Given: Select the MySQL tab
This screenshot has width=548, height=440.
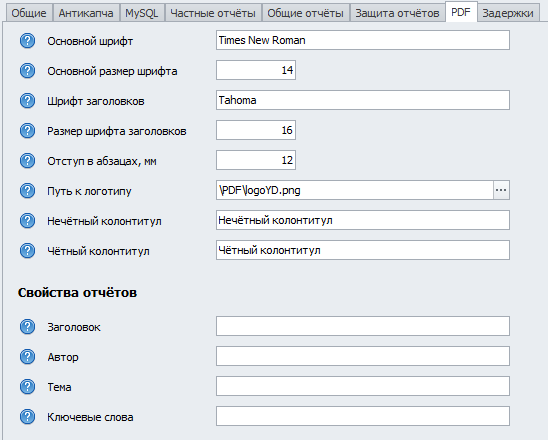Looking at the screenshot, I should (142, 13).
